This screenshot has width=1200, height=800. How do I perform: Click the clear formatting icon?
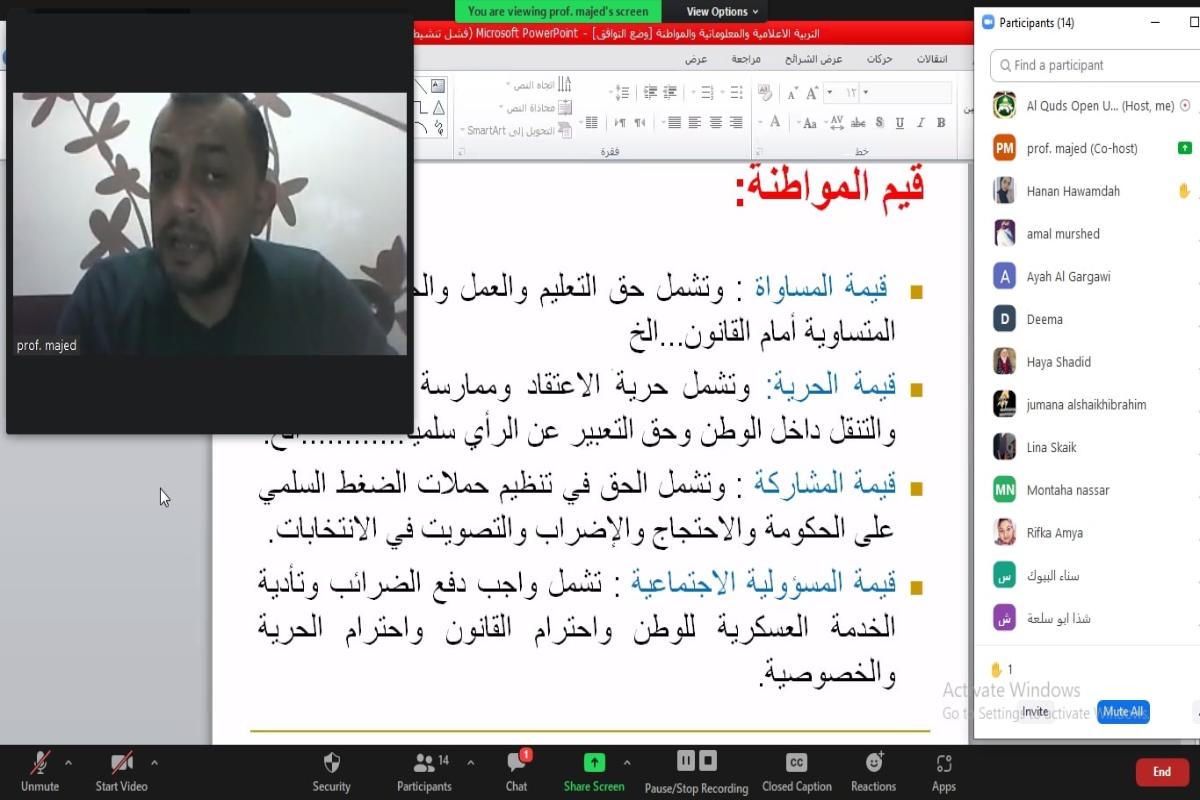764,92
